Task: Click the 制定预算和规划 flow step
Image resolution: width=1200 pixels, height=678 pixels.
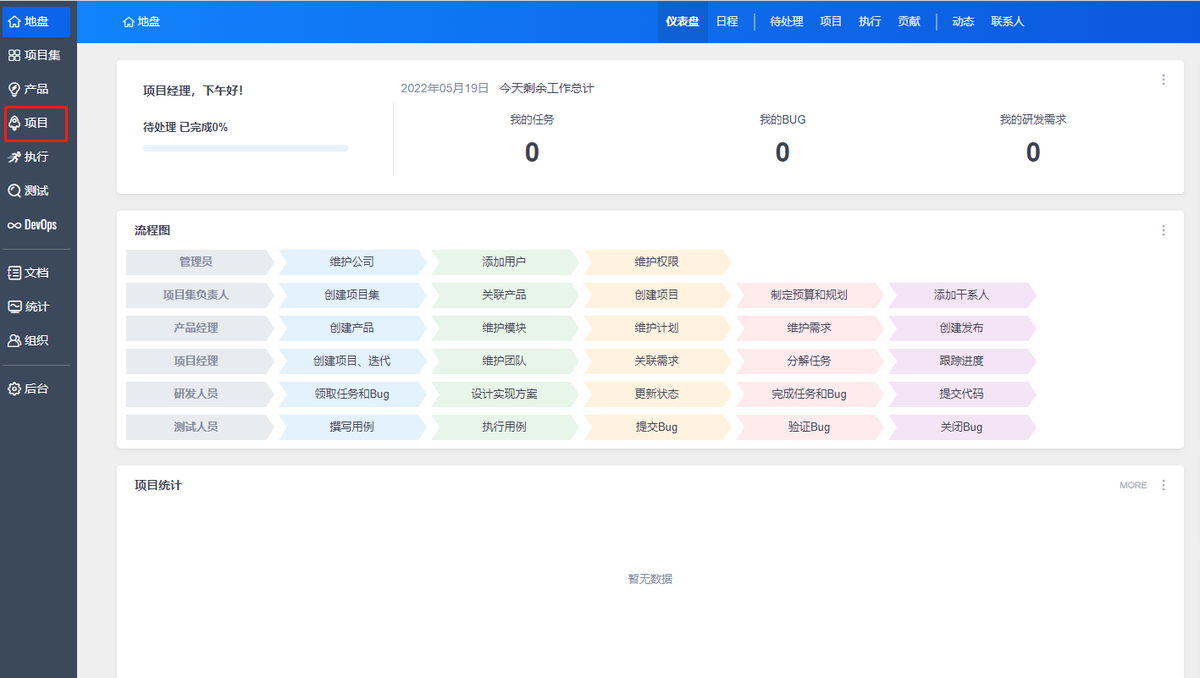Action: 809,295
